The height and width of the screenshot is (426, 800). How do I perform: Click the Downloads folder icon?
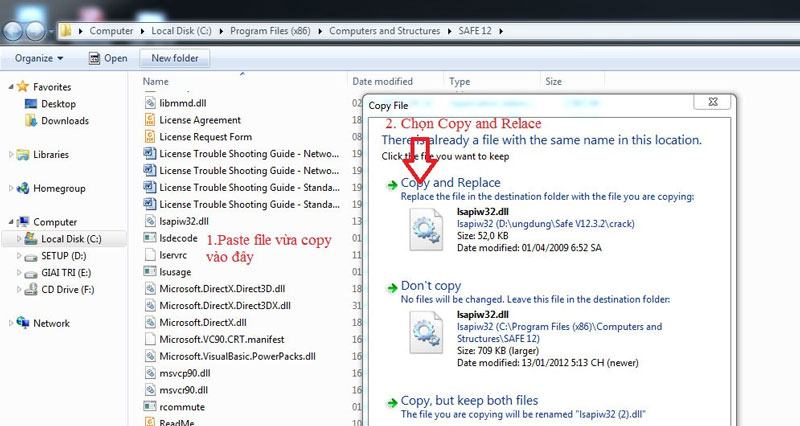point(31,120)
